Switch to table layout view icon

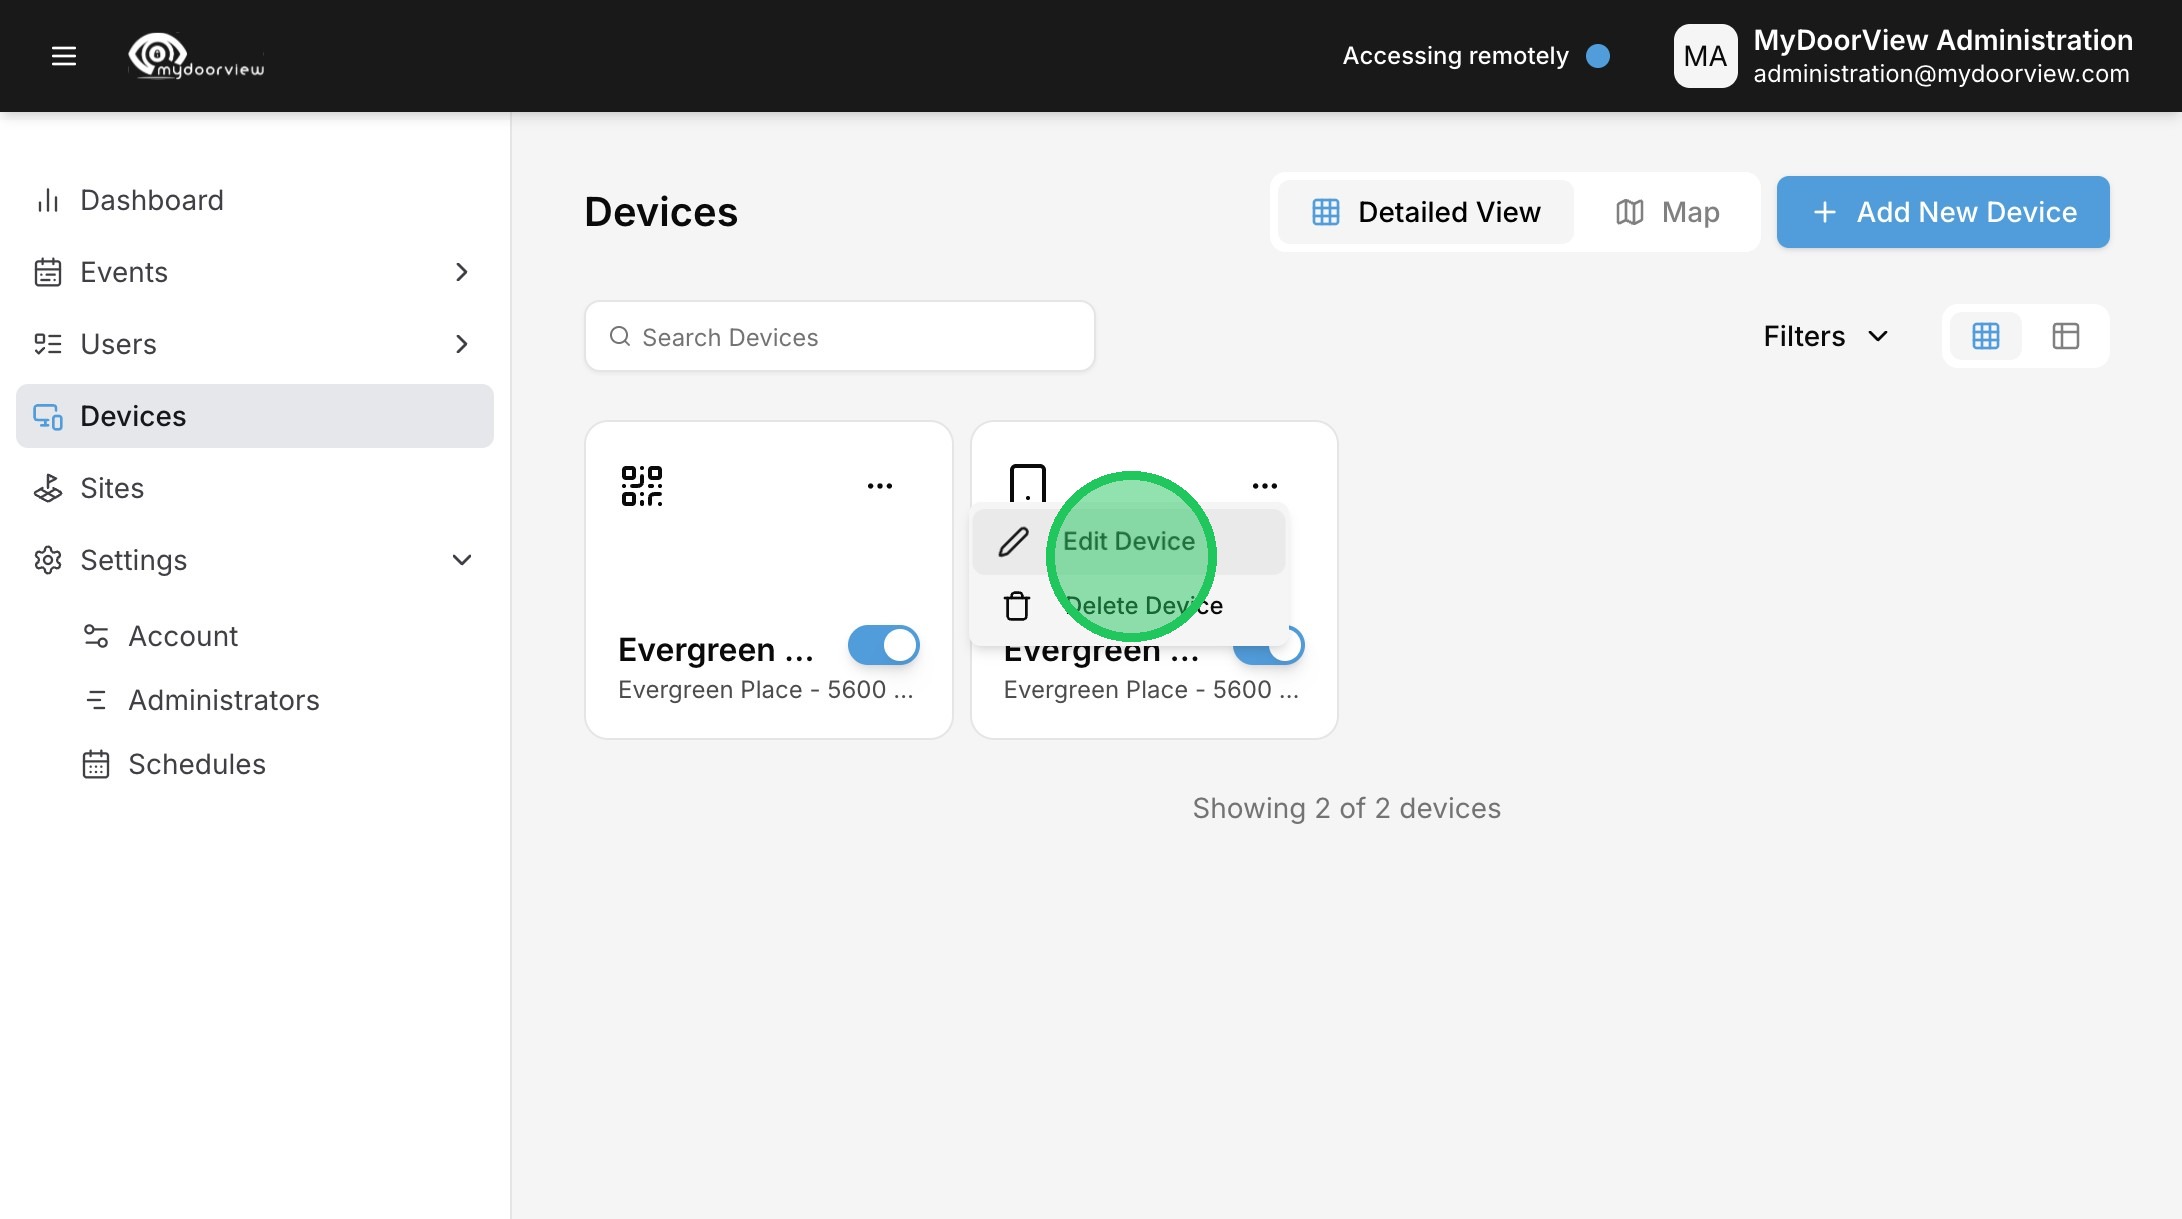(2065, 336)
